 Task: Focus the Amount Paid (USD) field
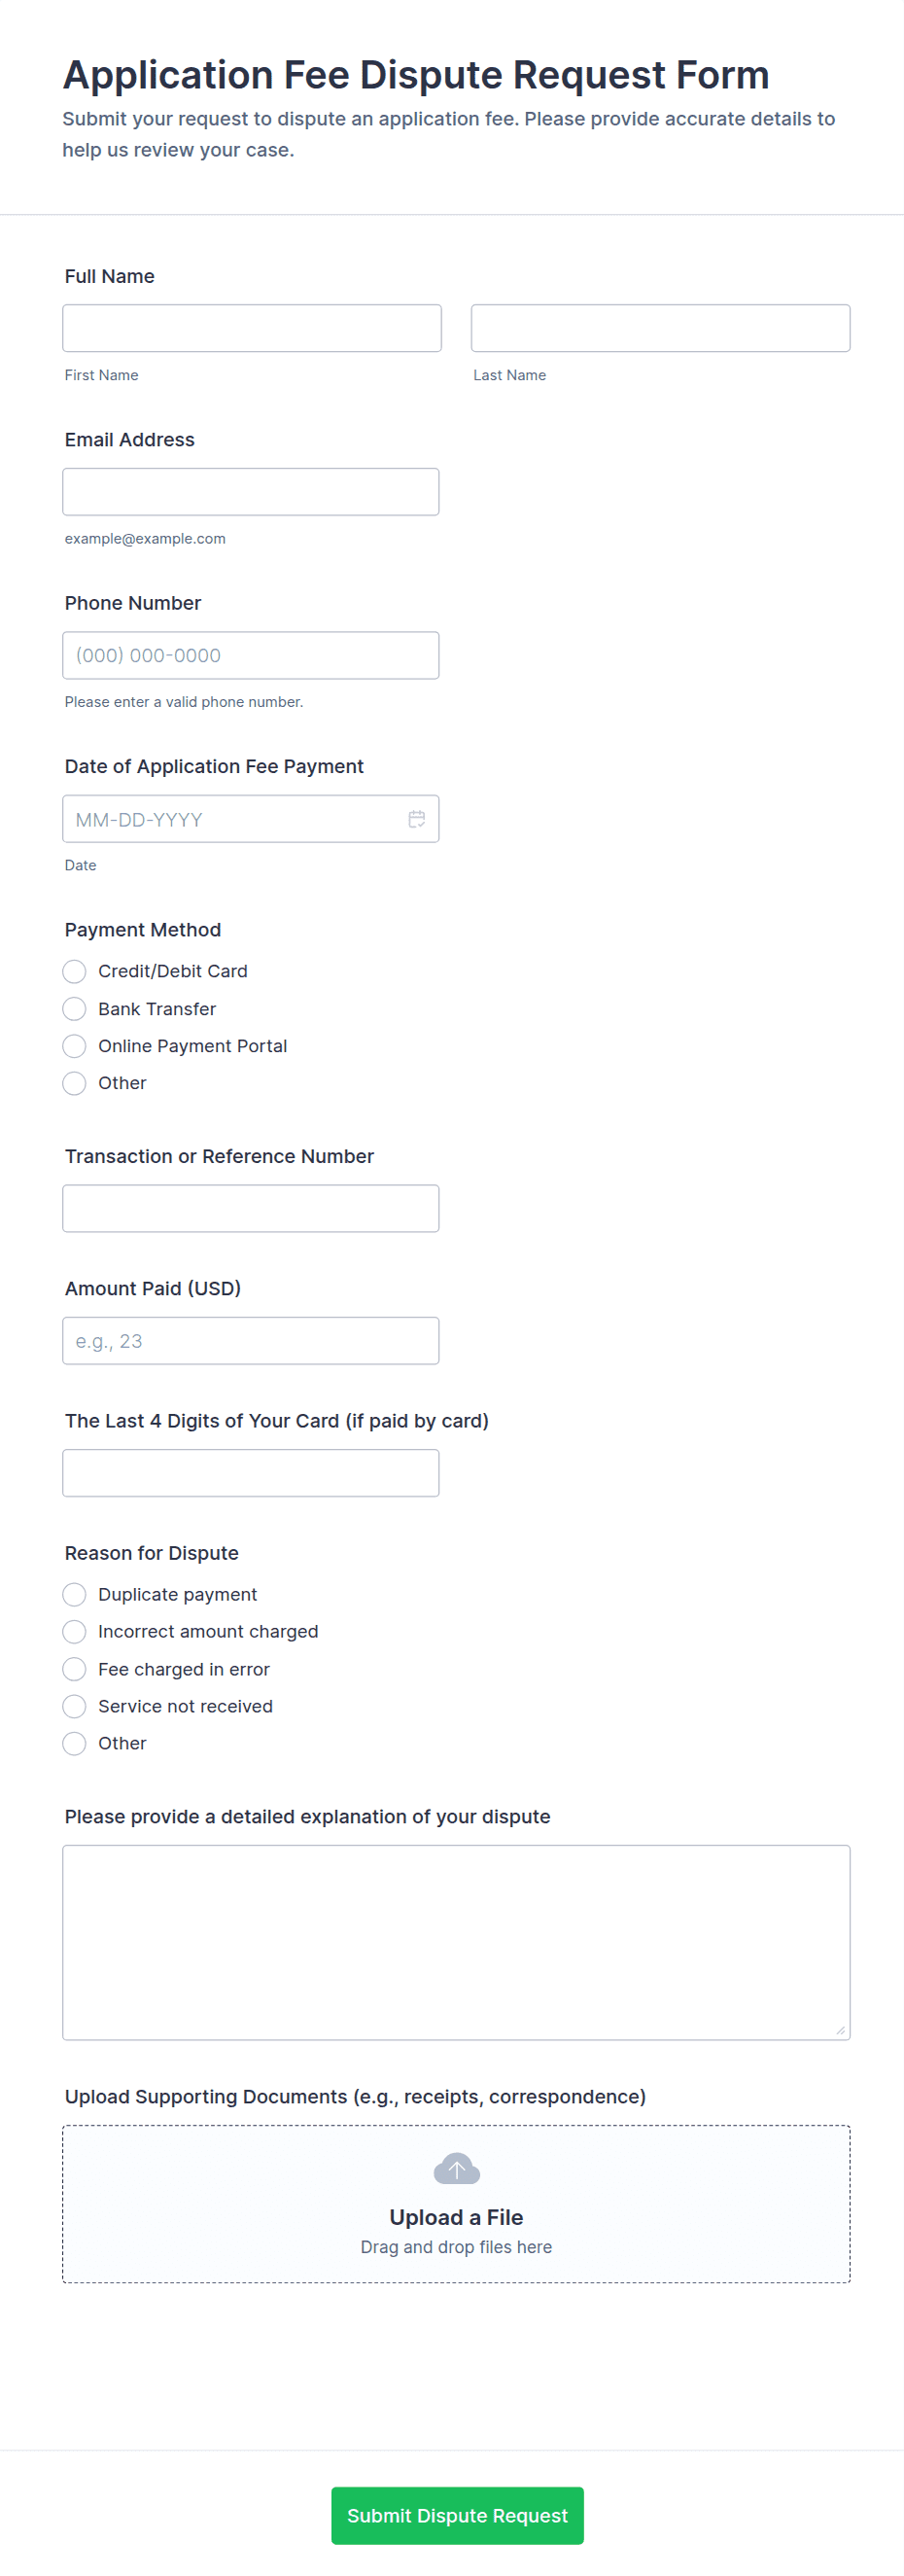pyautogui.click(x=251, y=1341)
